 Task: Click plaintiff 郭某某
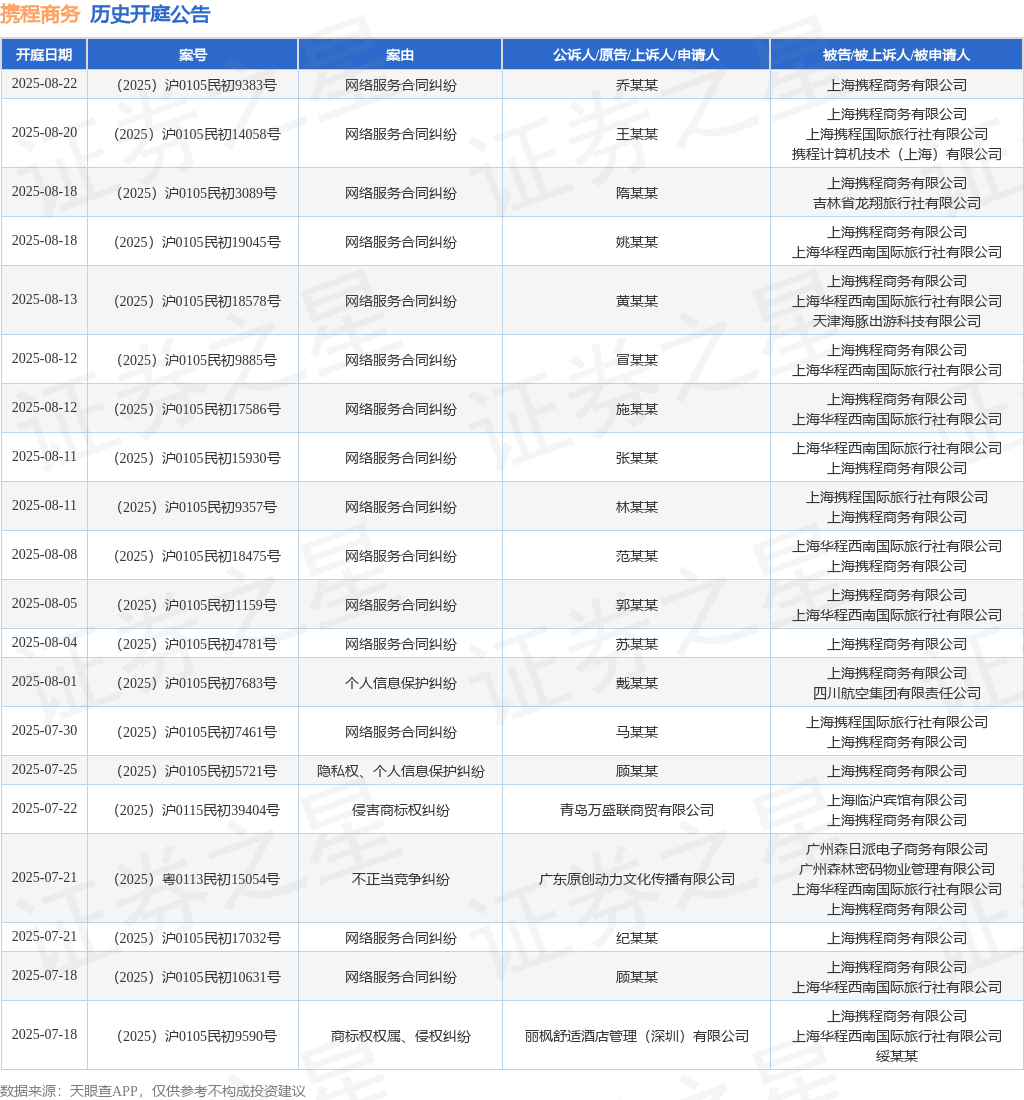click(x=637, y=605)
